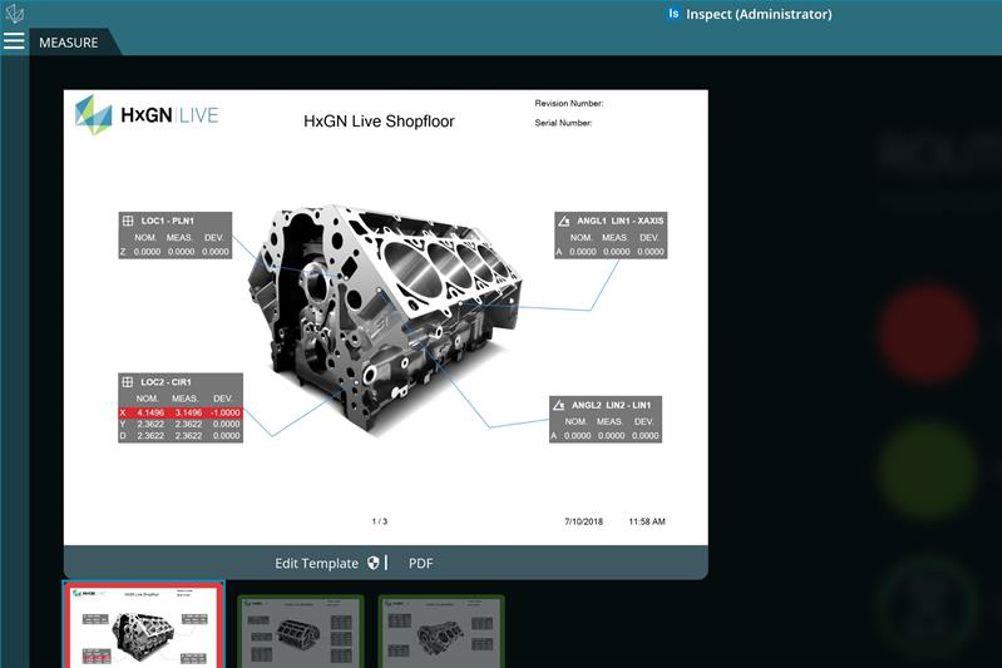1002x668 pixels.
Task: Click the shield icon beside Edit Template
Action: click(373, 563)
